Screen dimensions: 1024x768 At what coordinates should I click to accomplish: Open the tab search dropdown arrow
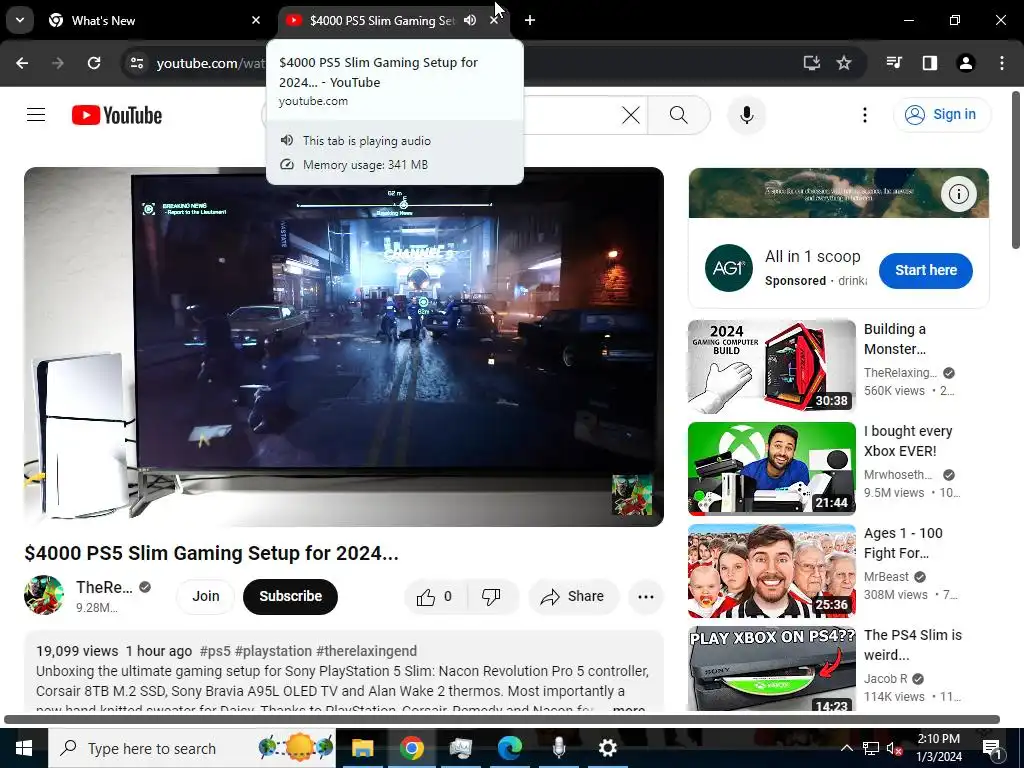(20, 20)
